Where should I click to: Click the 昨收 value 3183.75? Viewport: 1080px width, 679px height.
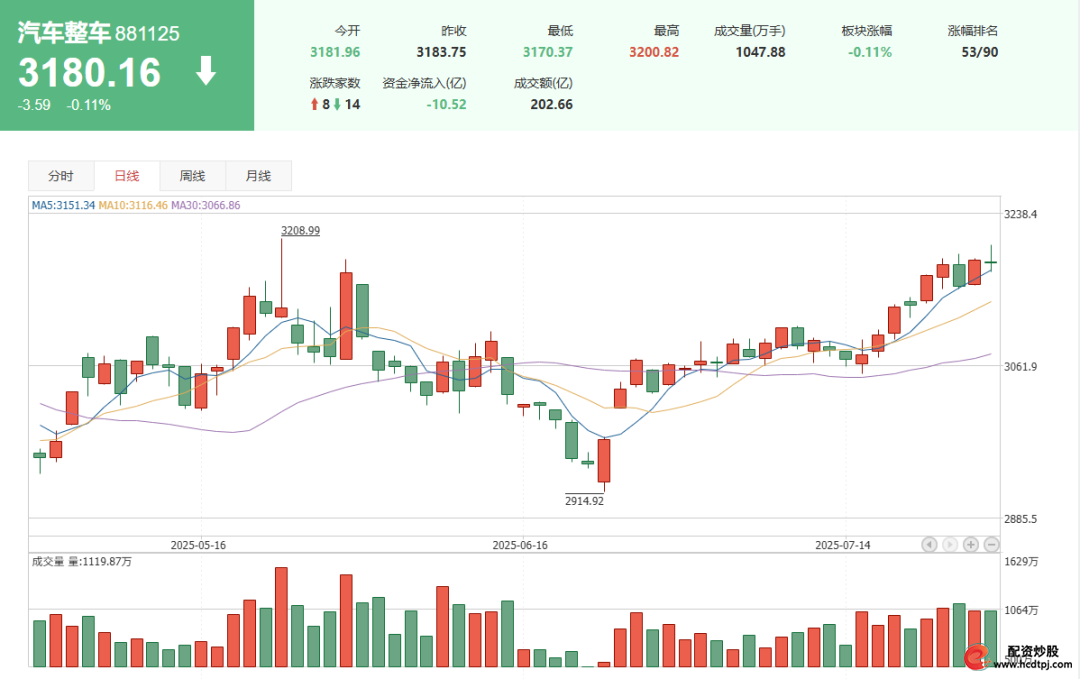tap(442, 52)
